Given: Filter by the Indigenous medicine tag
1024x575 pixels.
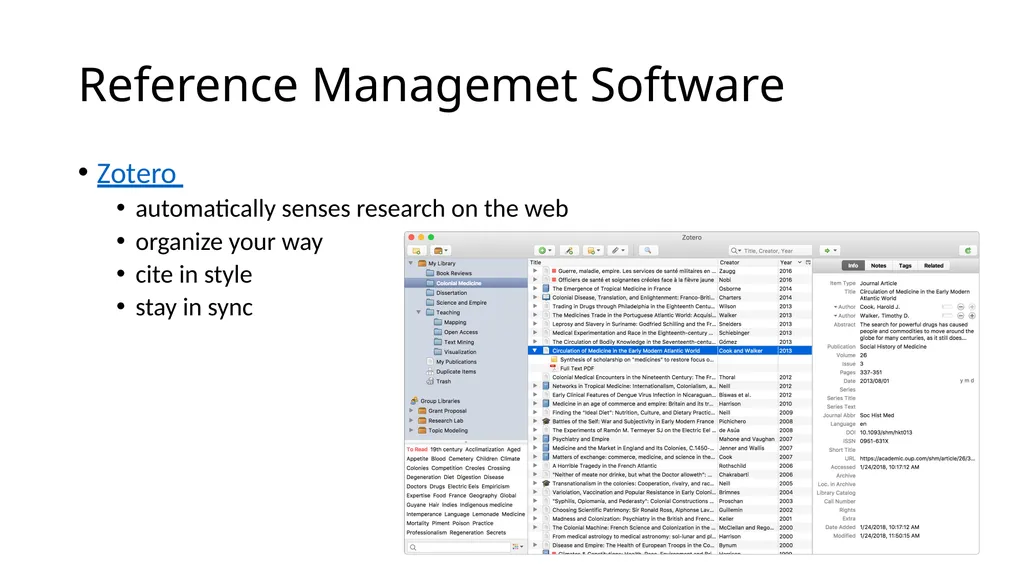Looking at the screenshot, I should (x=486, y=504).
